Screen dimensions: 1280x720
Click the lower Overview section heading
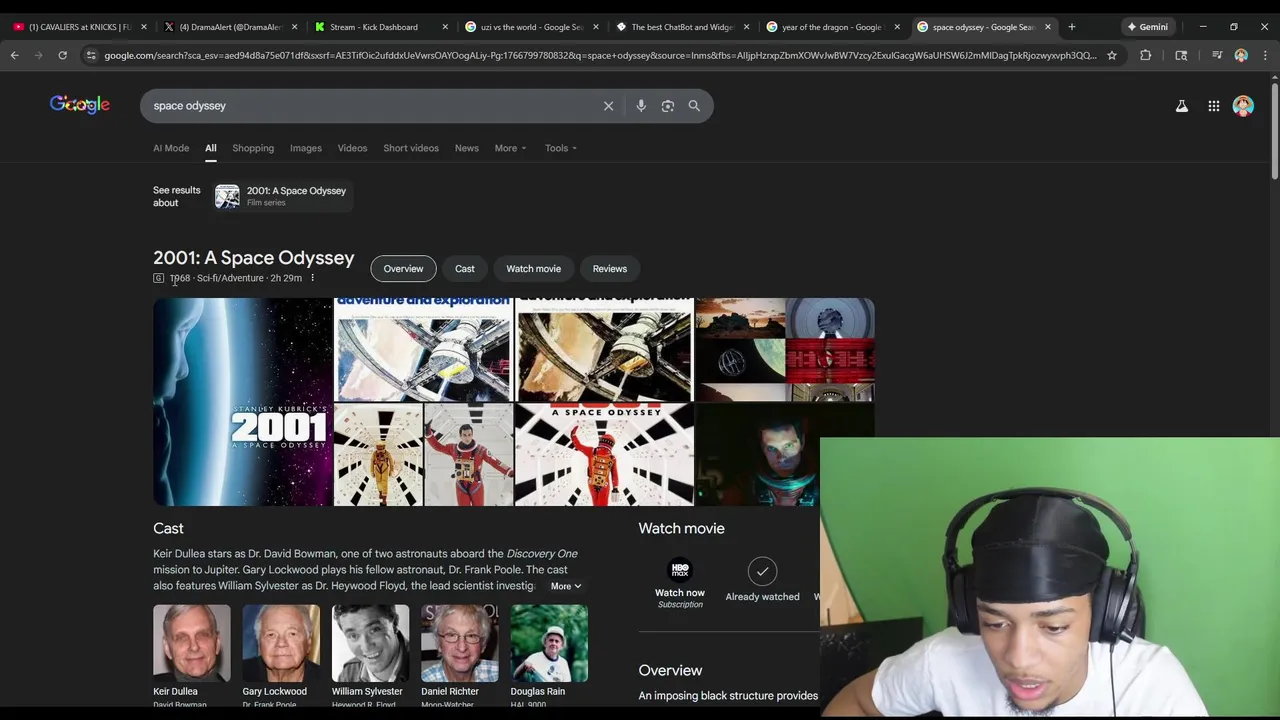[x=670, y=670]
